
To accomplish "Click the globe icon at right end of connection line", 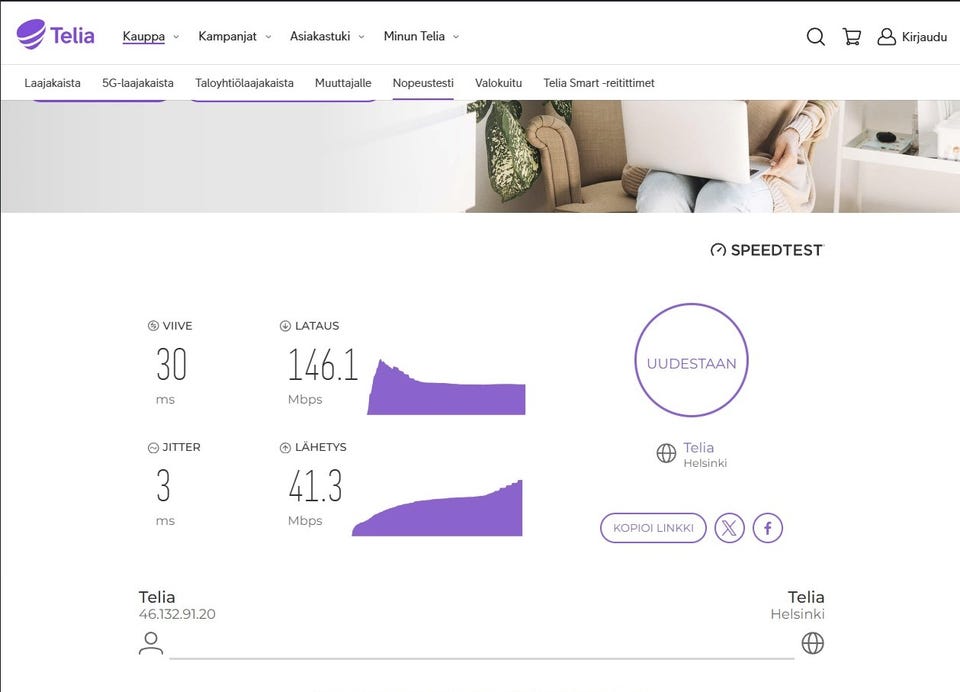I will 812,643.
